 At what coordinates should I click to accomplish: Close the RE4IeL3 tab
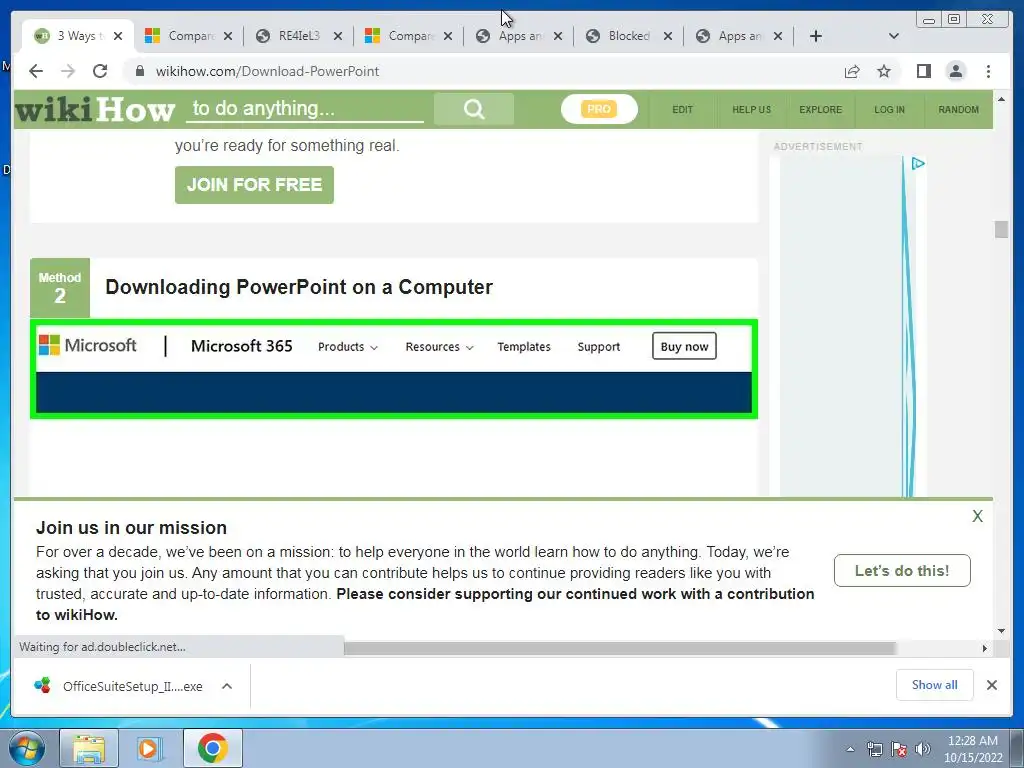[338, 36]
